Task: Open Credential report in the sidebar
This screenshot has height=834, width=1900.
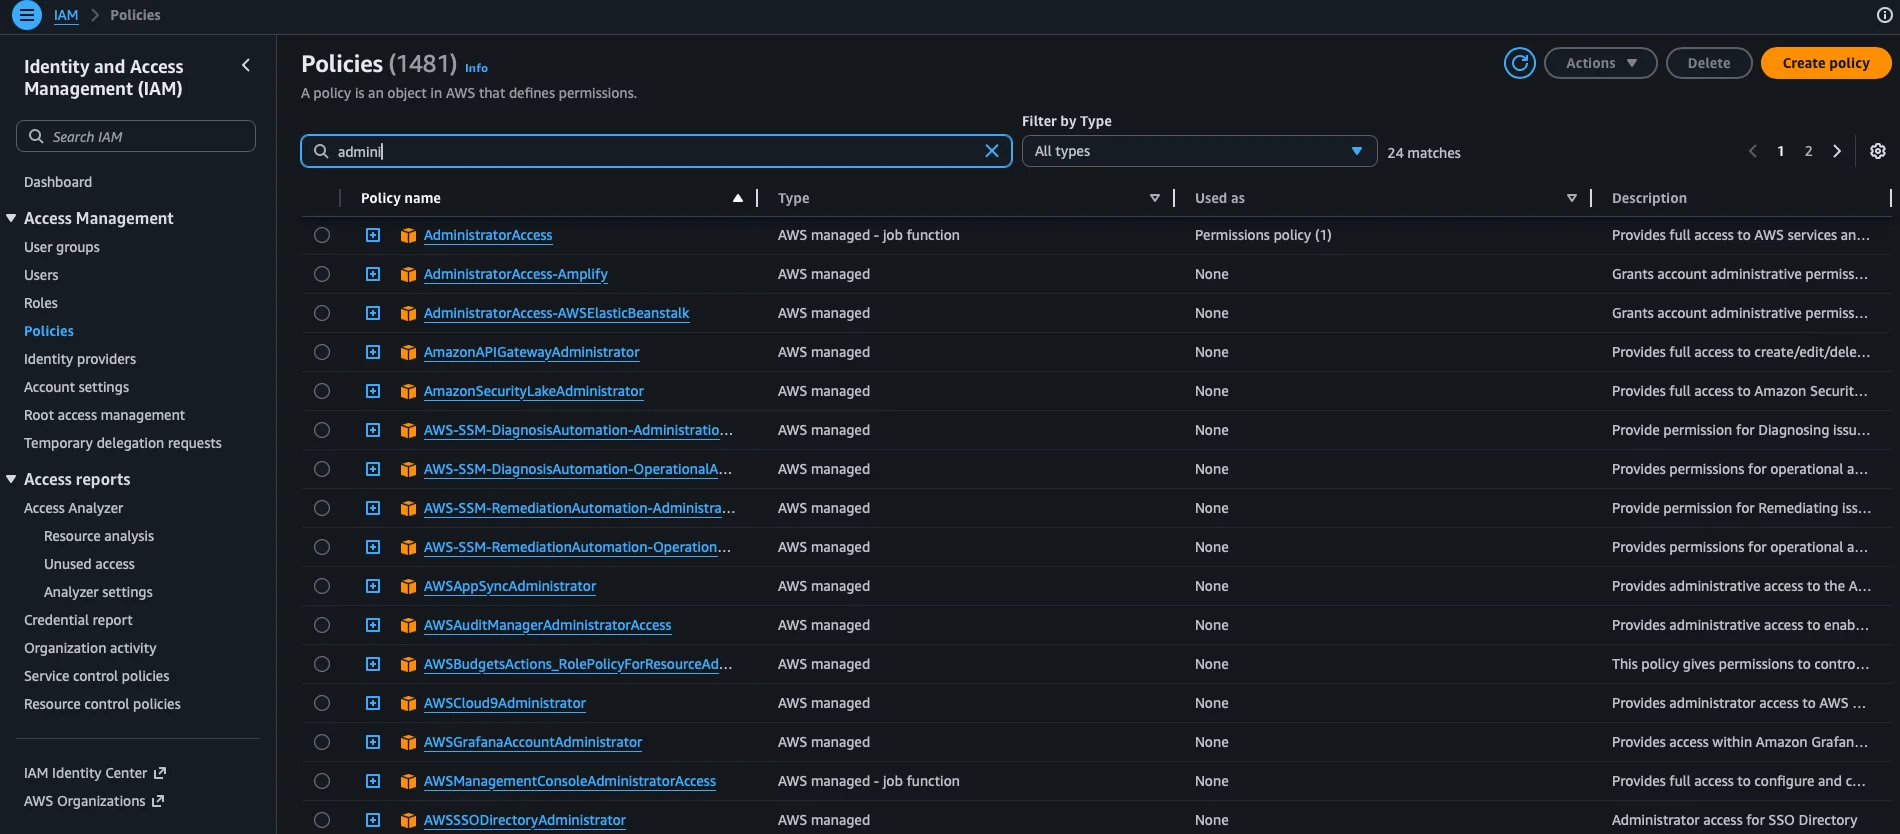Action: [78, 620]
